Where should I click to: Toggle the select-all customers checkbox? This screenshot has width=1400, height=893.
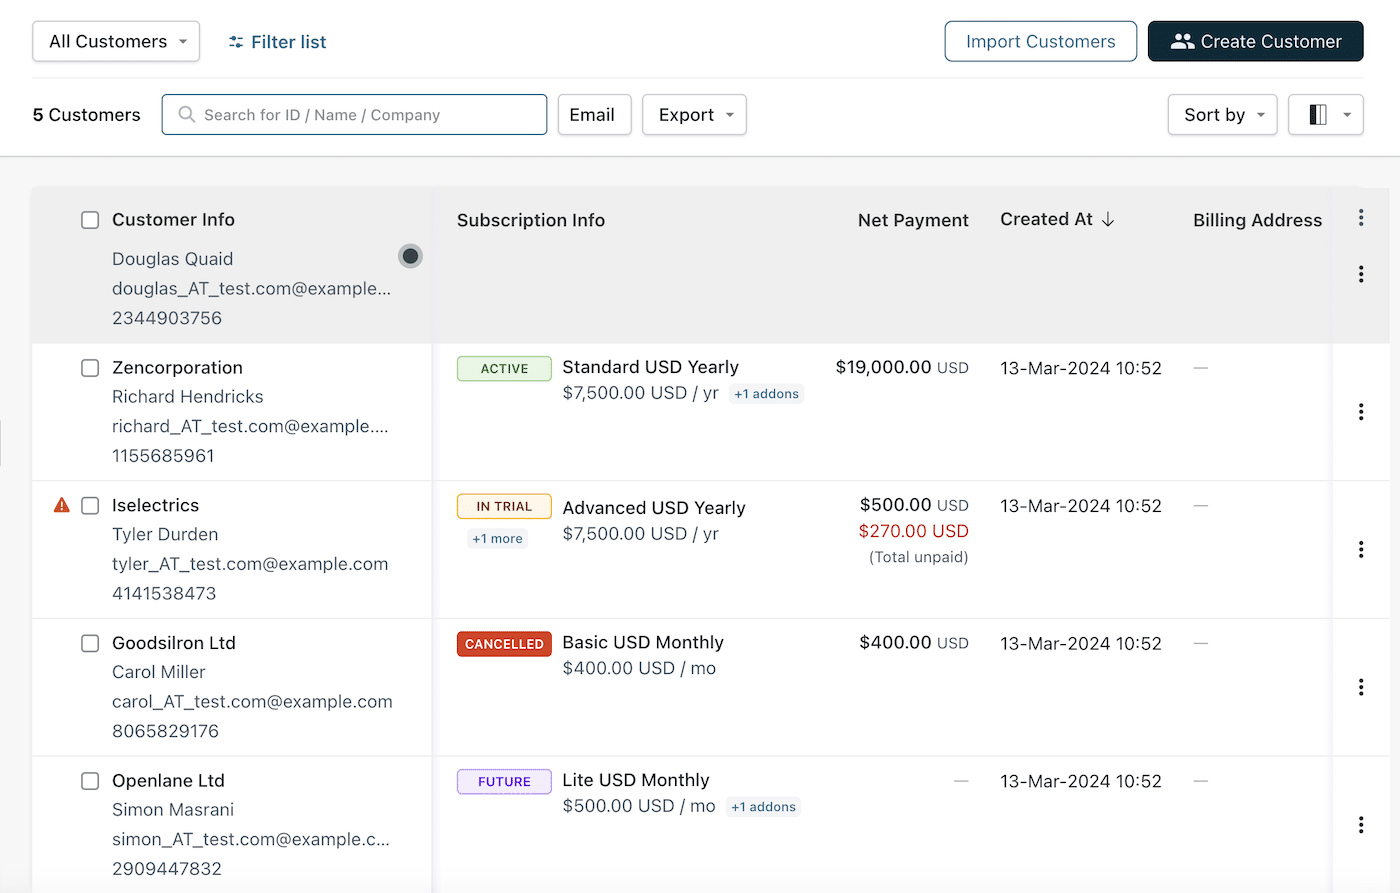[90, 219]
